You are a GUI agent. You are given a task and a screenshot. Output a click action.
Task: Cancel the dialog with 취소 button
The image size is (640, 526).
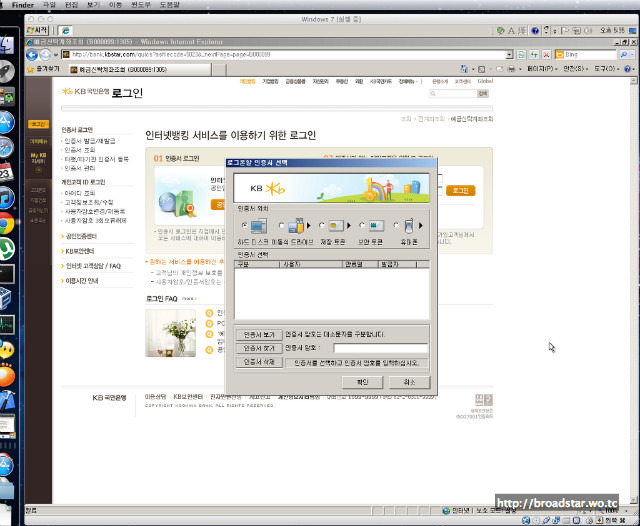tap(409, 382)
